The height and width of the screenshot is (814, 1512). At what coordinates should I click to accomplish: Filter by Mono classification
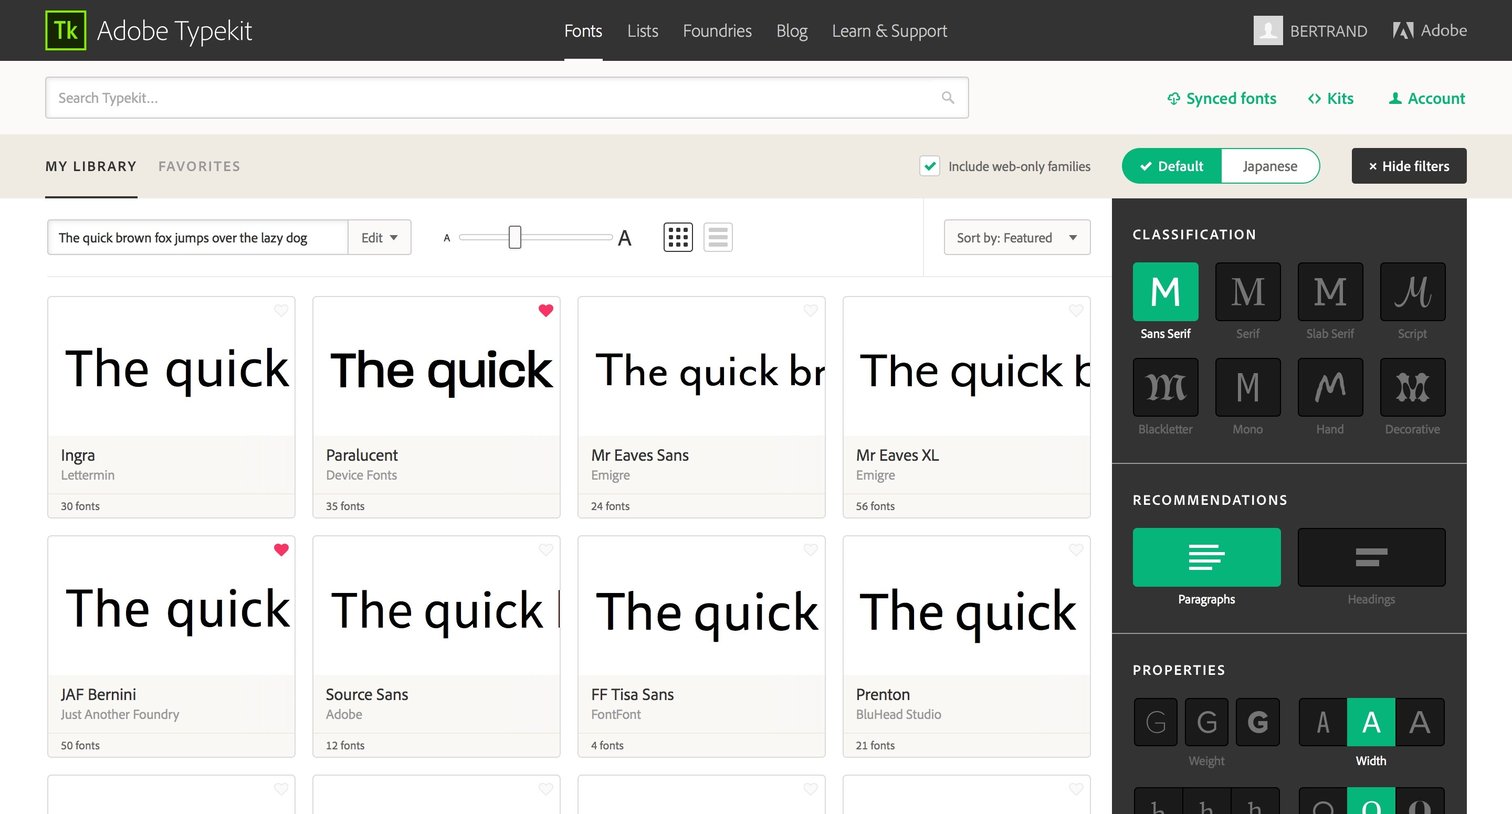(x=1248, y=387)
